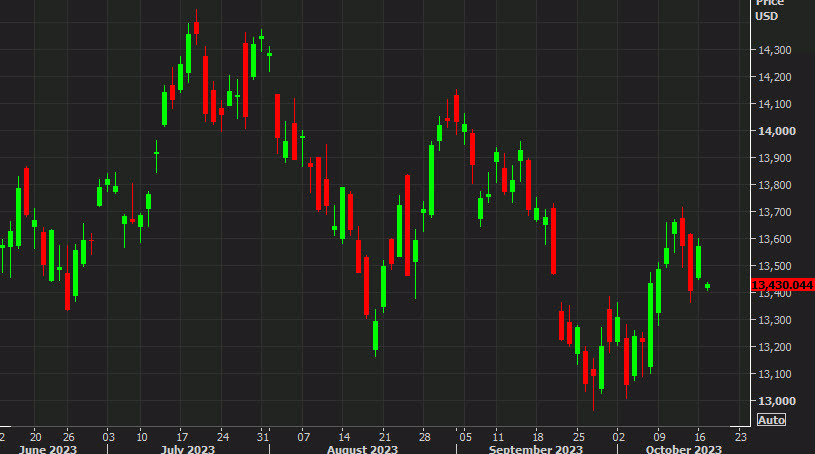Click the 13,100 price axis label
The height and width of the screenshot is (454, 815).
(x=774, y=374)
